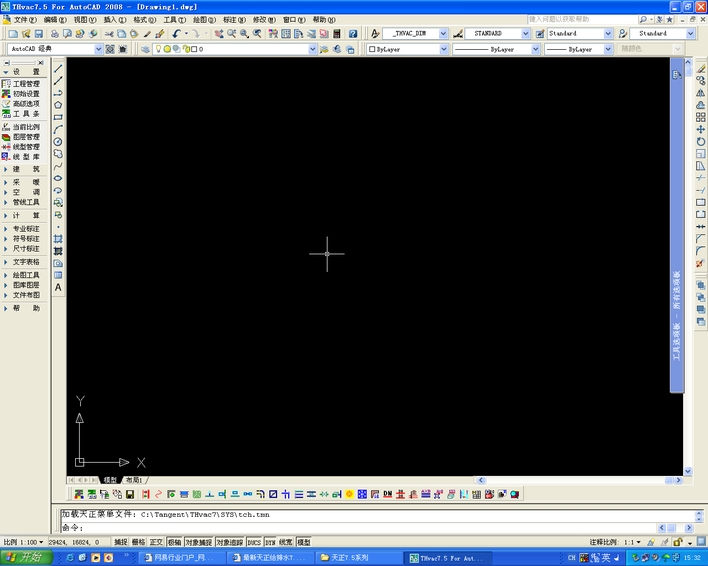Click the vertical scrollbar down arrow
708x566 pixels.
[688, 471]
